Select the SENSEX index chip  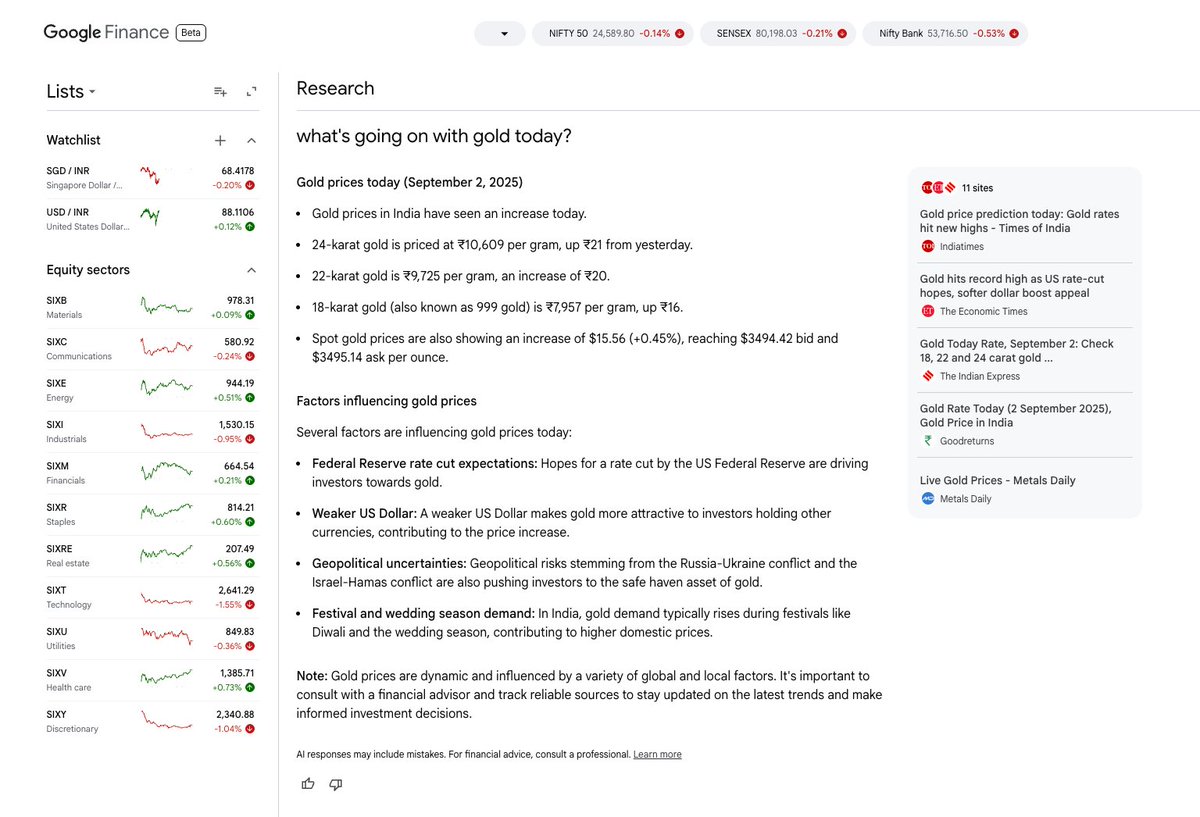point(779,33)
